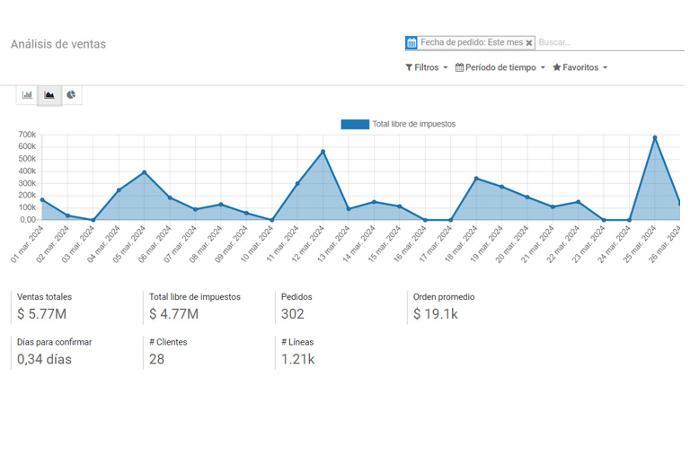Remove the 'Este mes' date filter
The width and height of the screenshot is (690, 456).
tap(529, 43)
